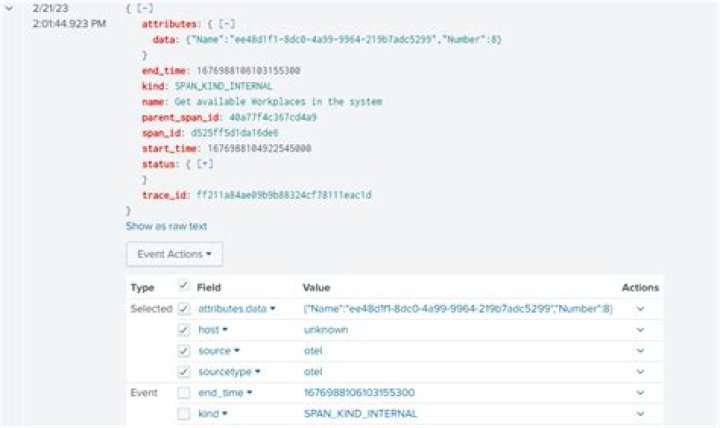The image size is (720, 428).
Task: Click the Actions column header
Action: tap(640, 287)
